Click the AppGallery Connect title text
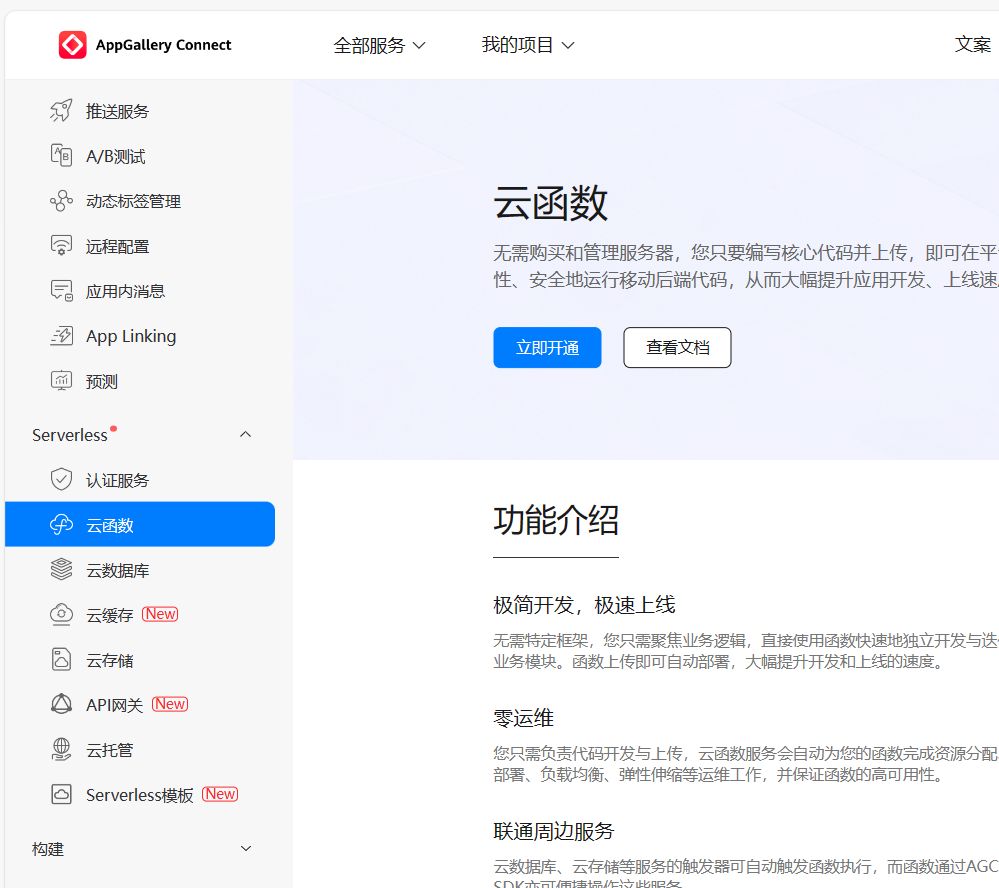This screenshot has height=888, width=999. pos(164,45)
